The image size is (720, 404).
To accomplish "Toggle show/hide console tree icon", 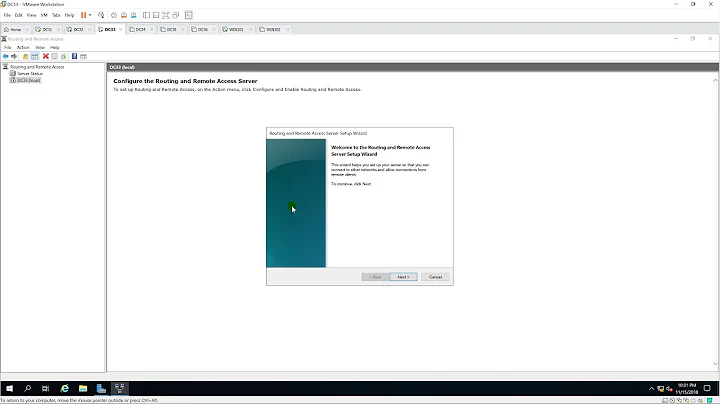I will pyautogui.click(x=34, y=56).
